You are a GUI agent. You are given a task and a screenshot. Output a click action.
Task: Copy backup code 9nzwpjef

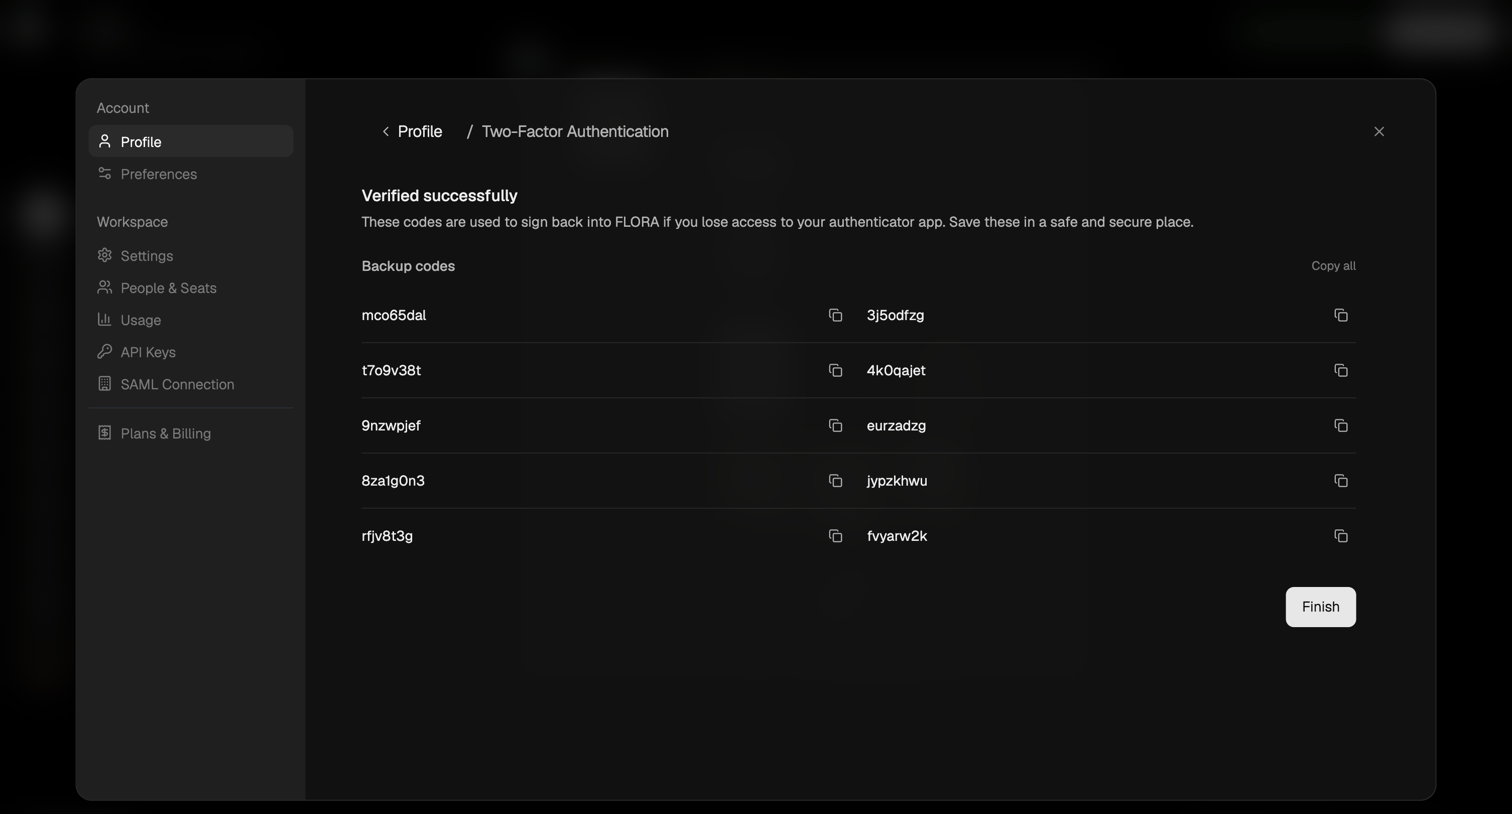pos(835,426)
